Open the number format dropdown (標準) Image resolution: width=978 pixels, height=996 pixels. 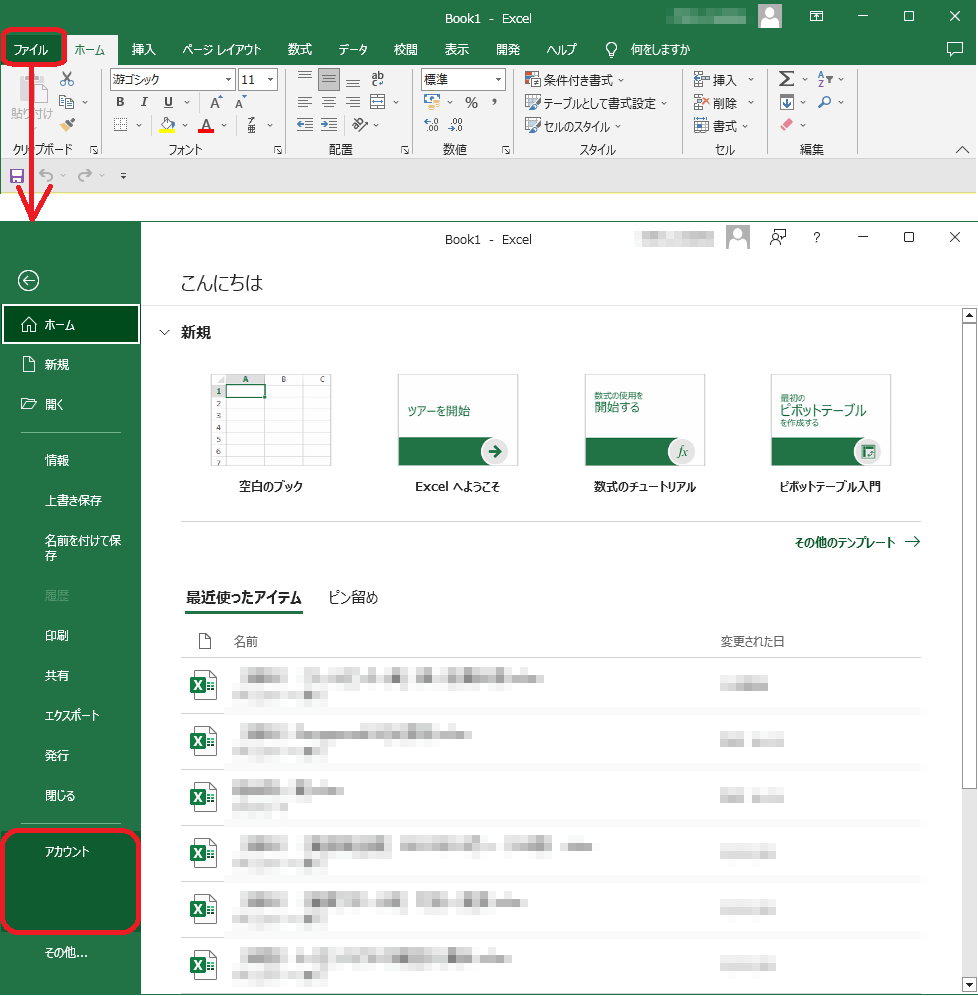pyautogui.click(x=499, y=79)
